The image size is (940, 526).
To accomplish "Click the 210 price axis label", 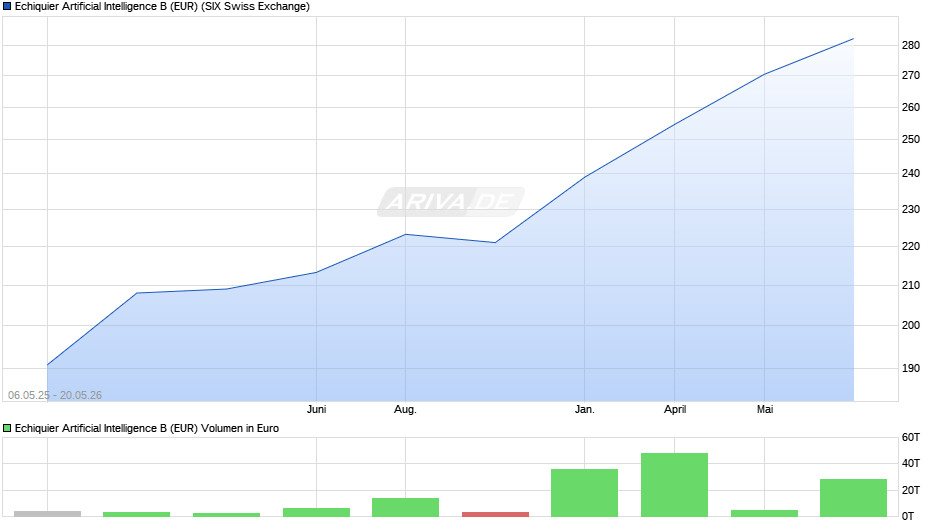I will click(911, 285).
